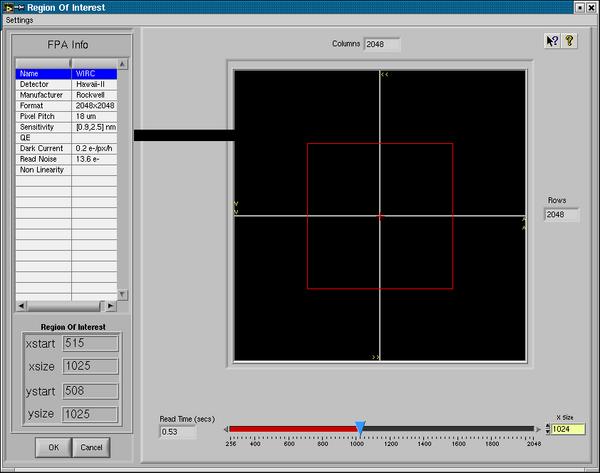The width and height of the screenshot is (600, 473).
Task: Click the context help cursor icon
Action: click(x=550, y=41)
